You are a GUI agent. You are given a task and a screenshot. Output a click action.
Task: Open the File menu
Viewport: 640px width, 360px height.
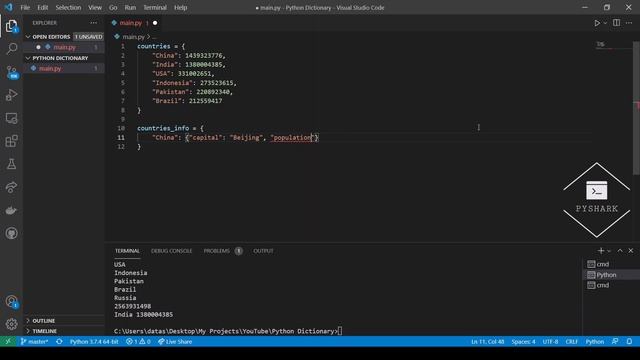25,7
